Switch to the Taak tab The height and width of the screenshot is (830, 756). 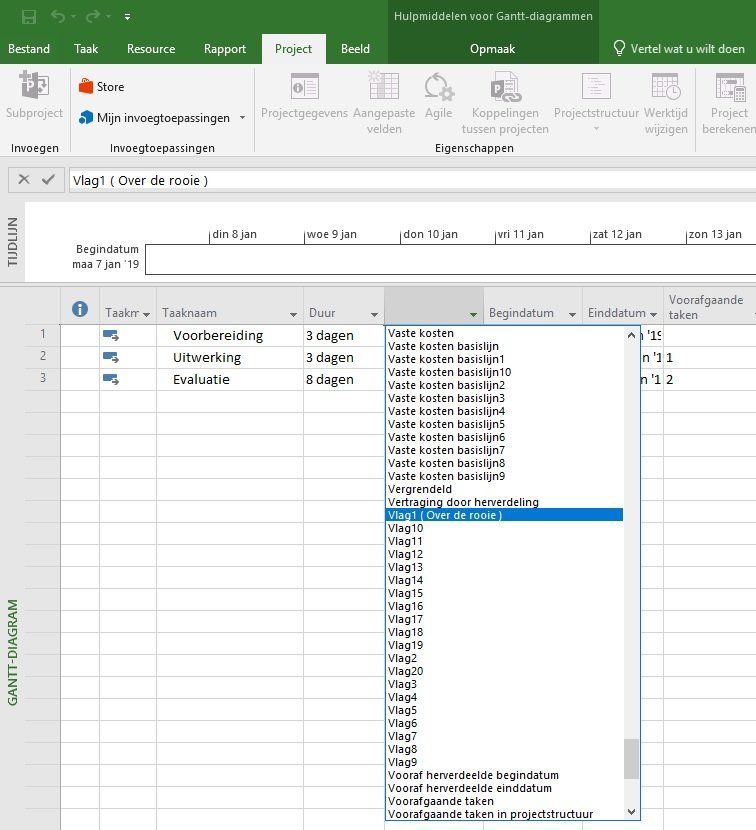(x=86, y=49)
